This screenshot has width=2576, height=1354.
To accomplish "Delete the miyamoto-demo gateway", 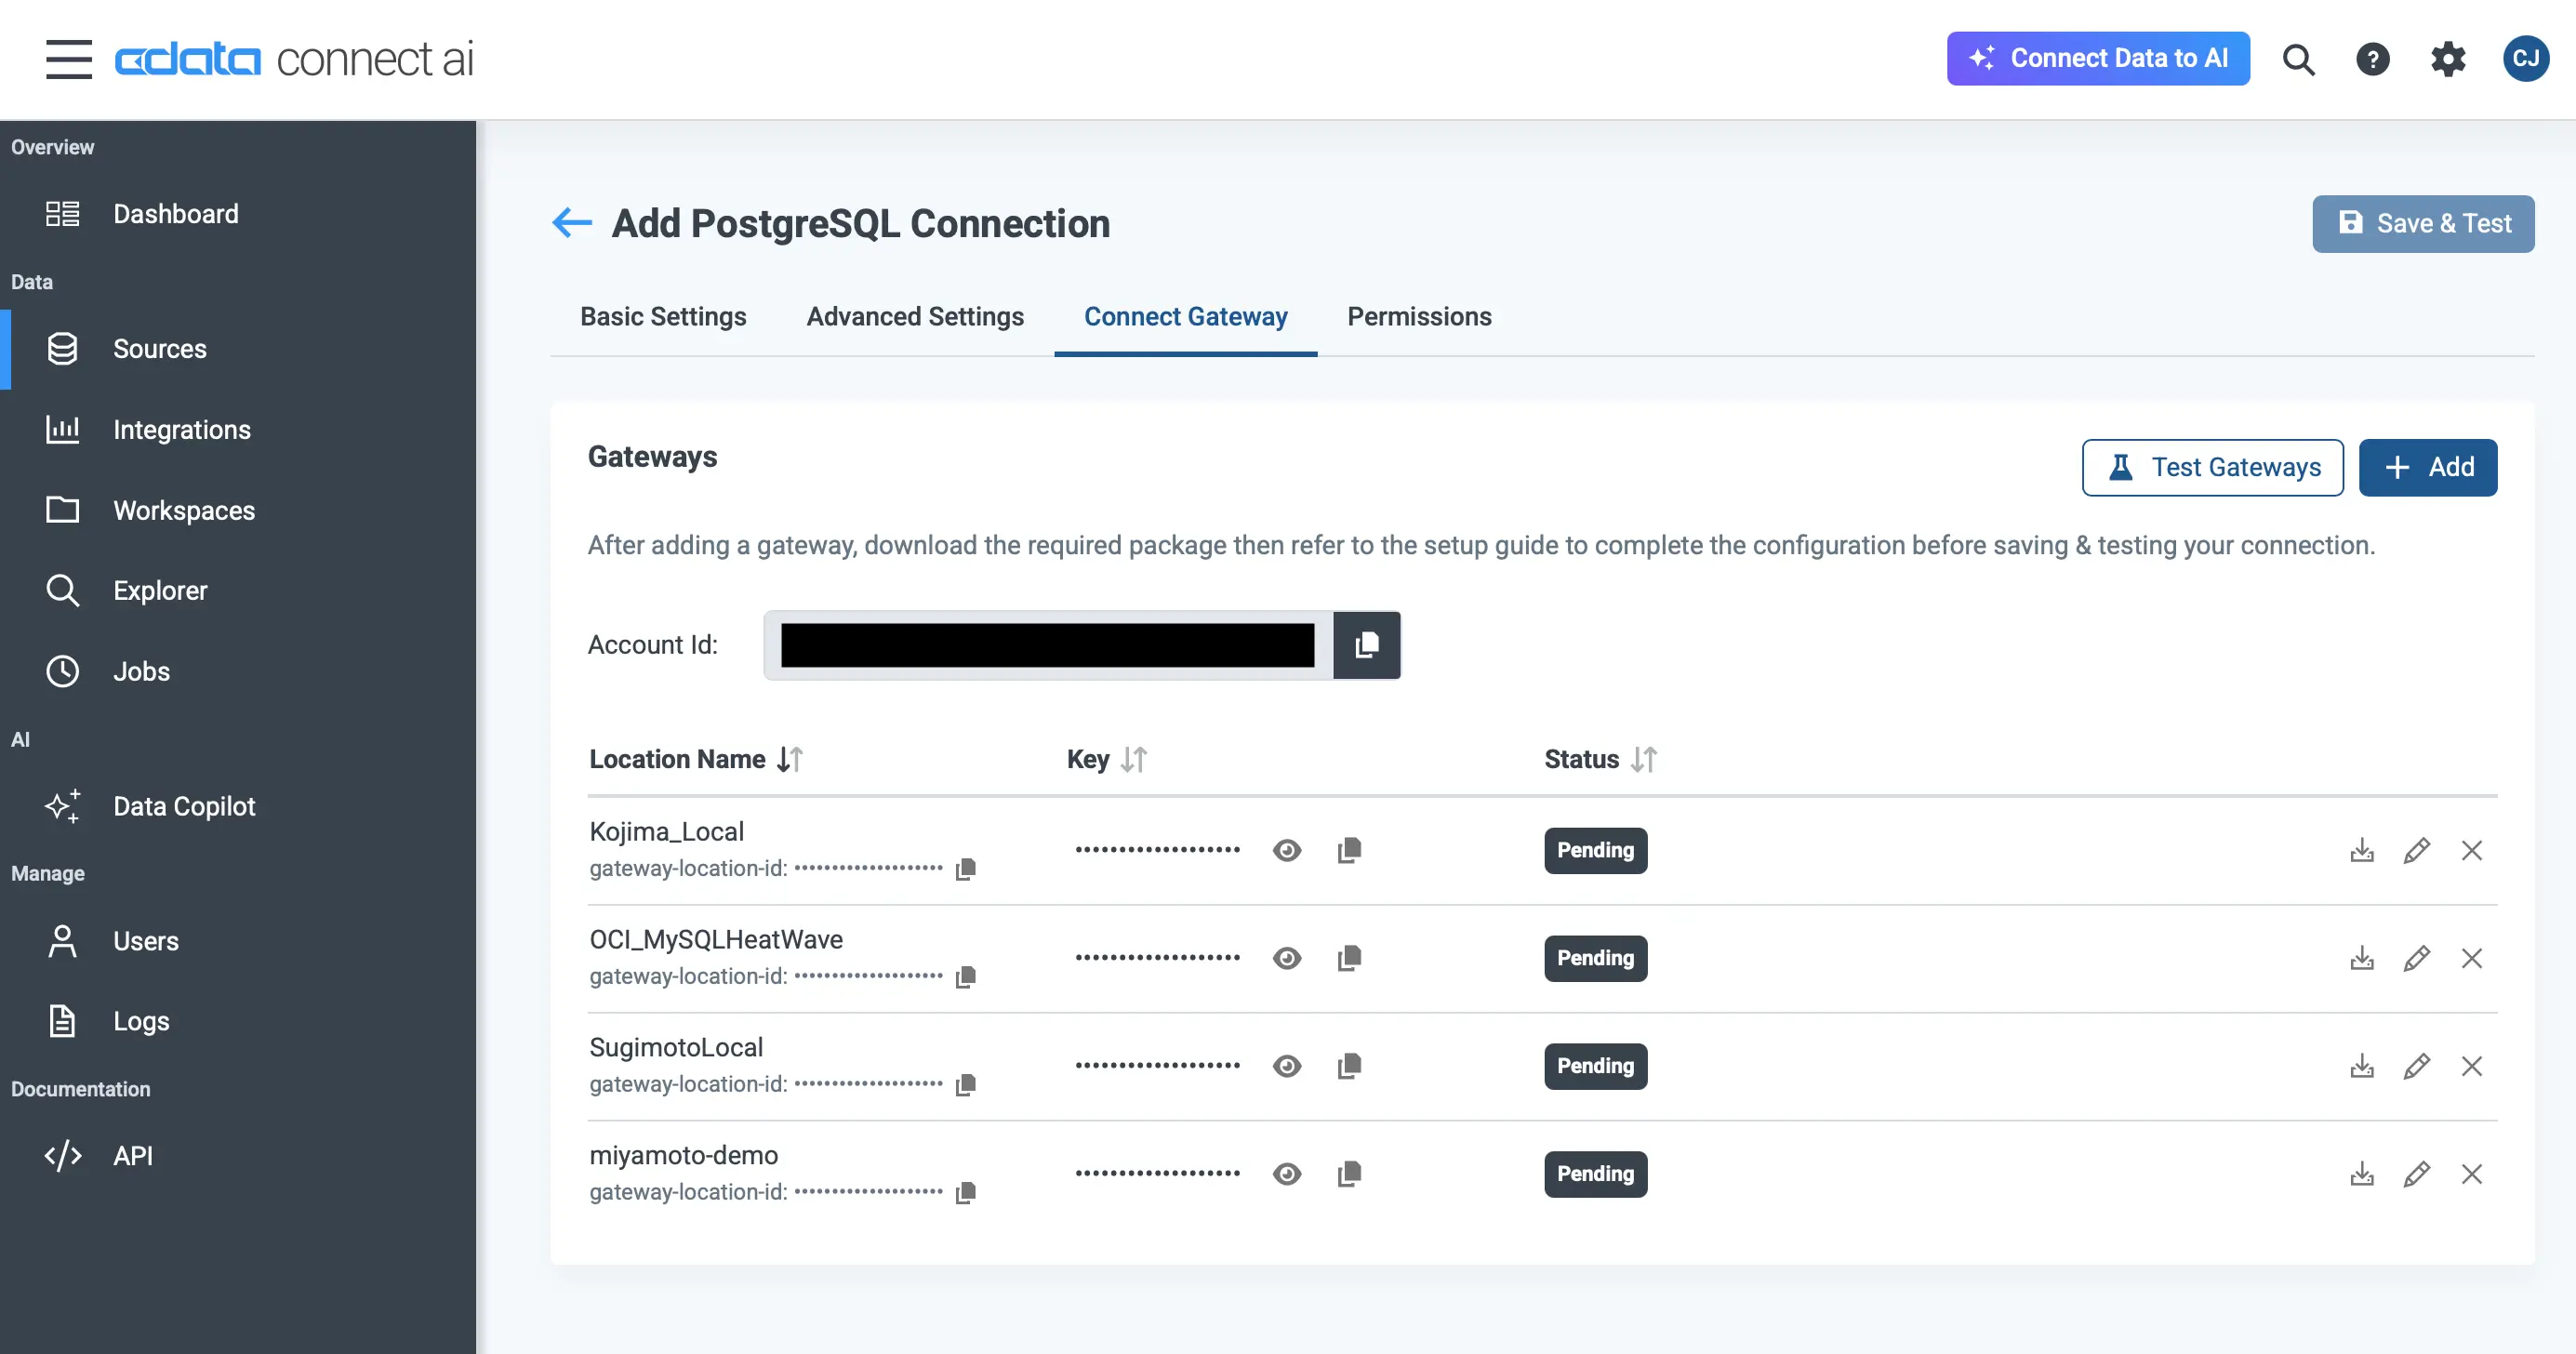I will point(2471,1174).
